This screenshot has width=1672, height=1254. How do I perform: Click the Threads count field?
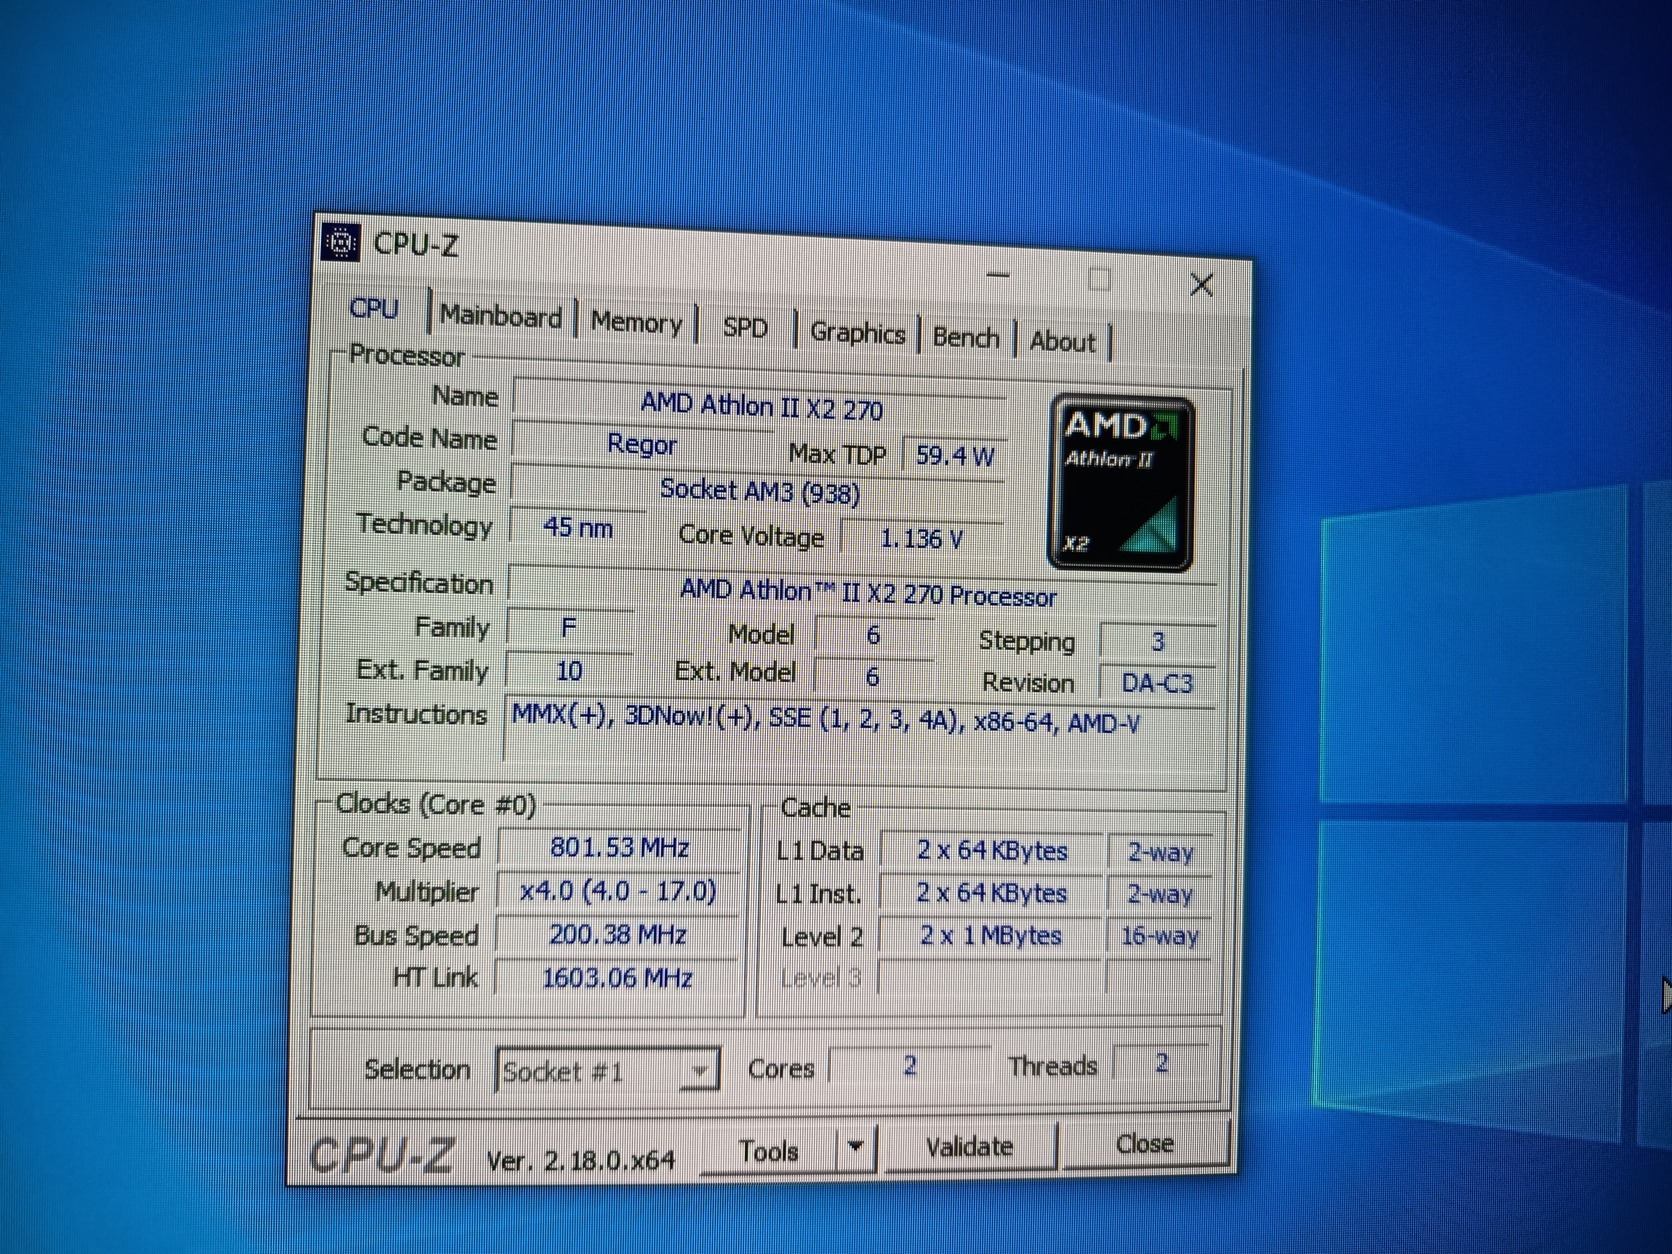1161,1063
